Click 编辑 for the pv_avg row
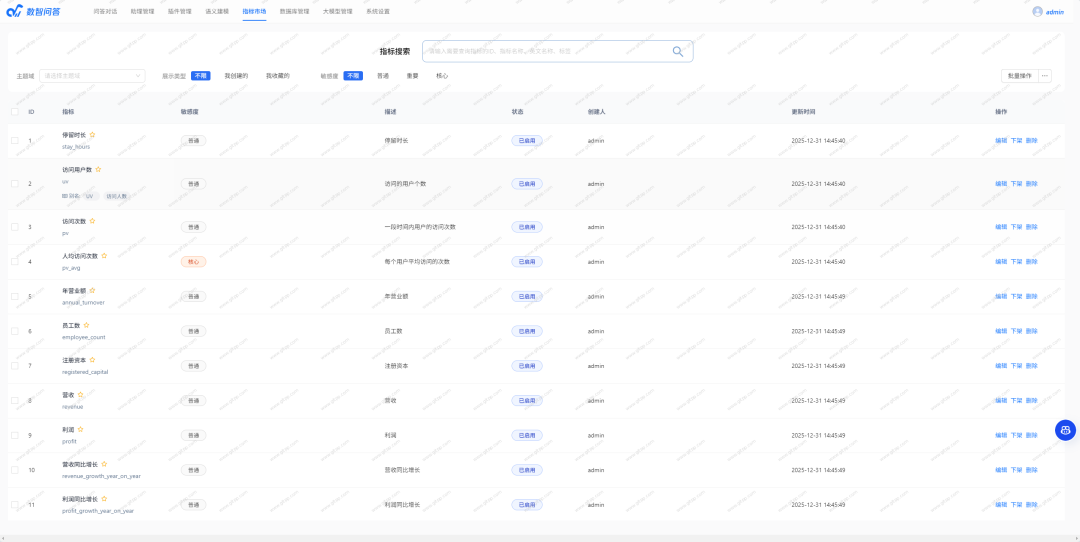1080x542 pixels. click(x=1001, y=262)
